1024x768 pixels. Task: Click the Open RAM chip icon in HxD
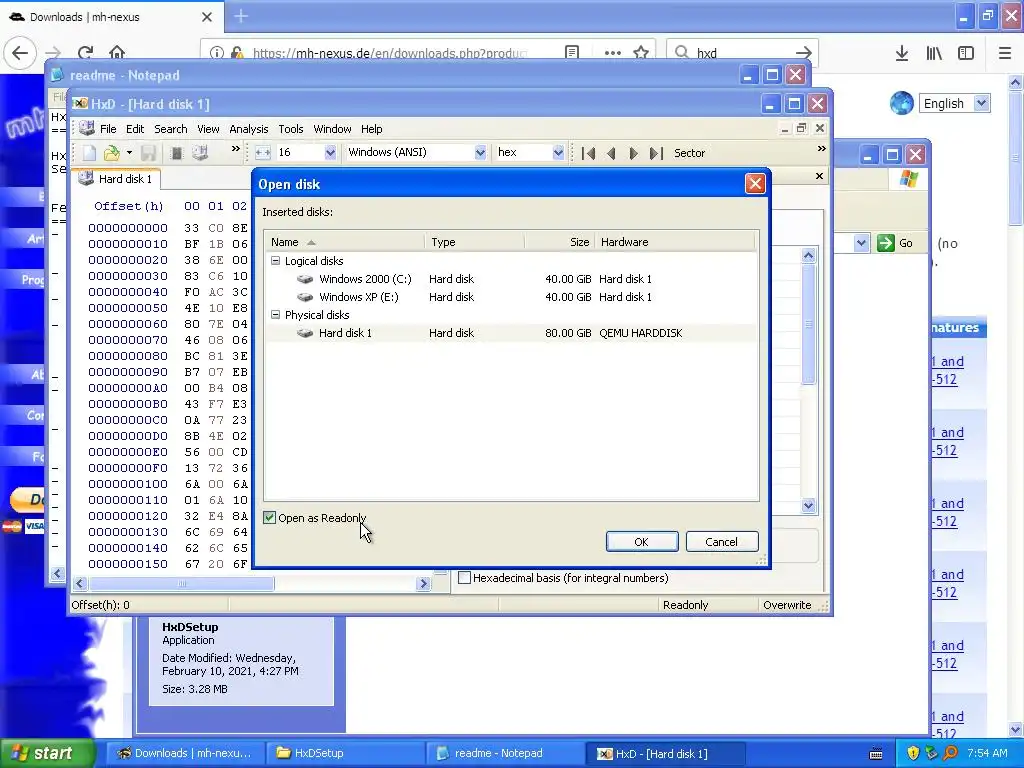pyautogui.click(x=176, y=153)
